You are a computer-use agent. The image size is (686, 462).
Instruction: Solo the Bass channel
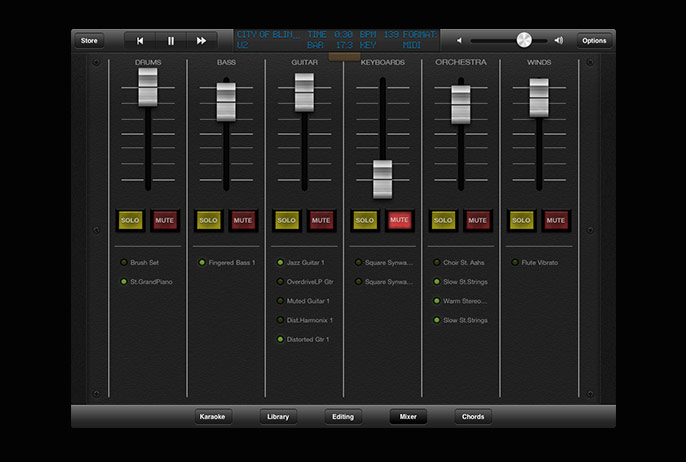click(208, 220)
